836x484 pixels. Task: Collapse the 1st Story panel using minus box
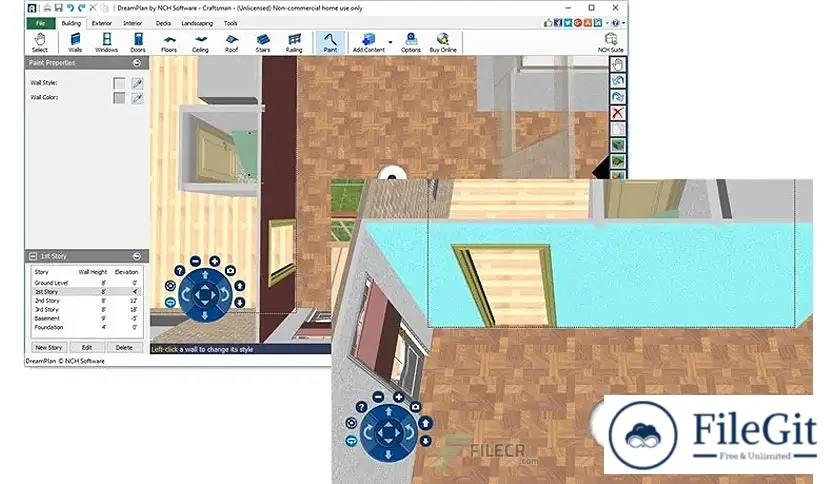pyautogui.click(x=33, y=256)
